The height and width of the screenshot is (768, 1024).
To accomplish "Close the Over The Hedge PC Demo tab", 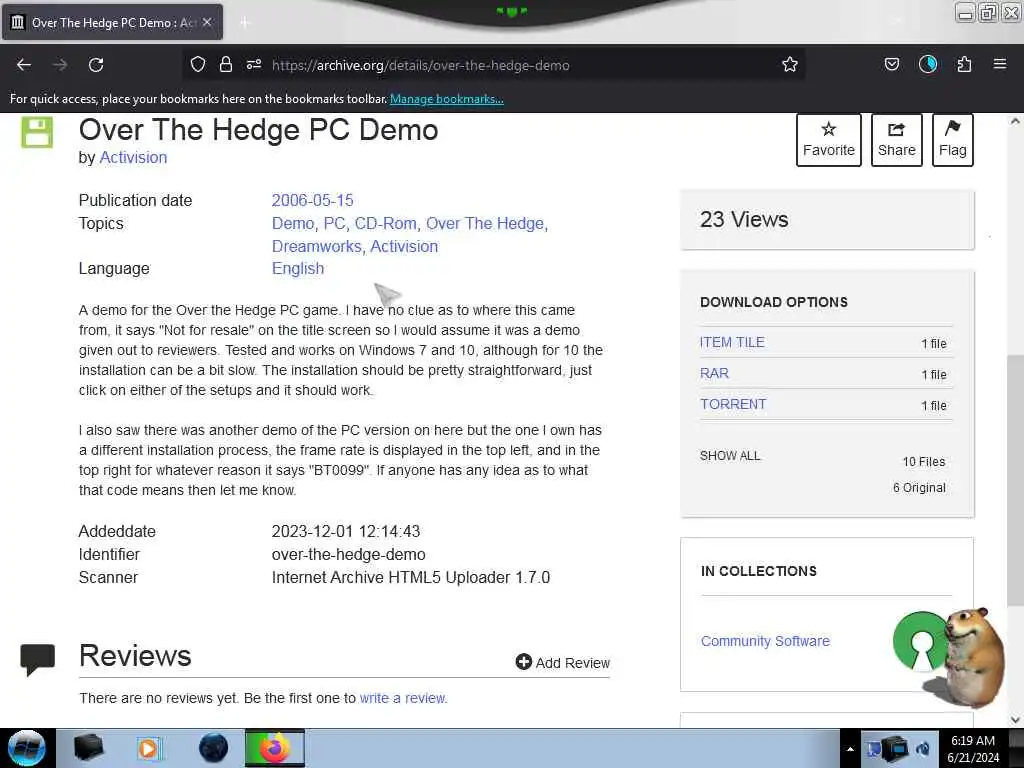I will (207, 22).
